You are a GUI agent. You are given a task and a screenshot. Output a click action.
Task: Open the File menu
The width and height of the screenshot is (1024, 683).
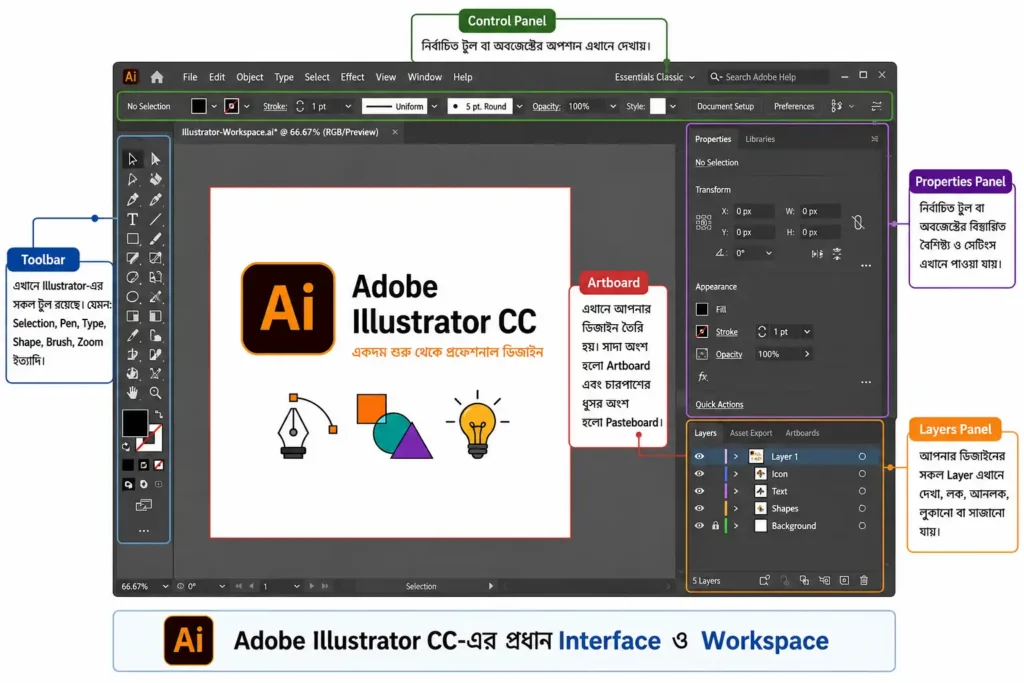[190, 77]
